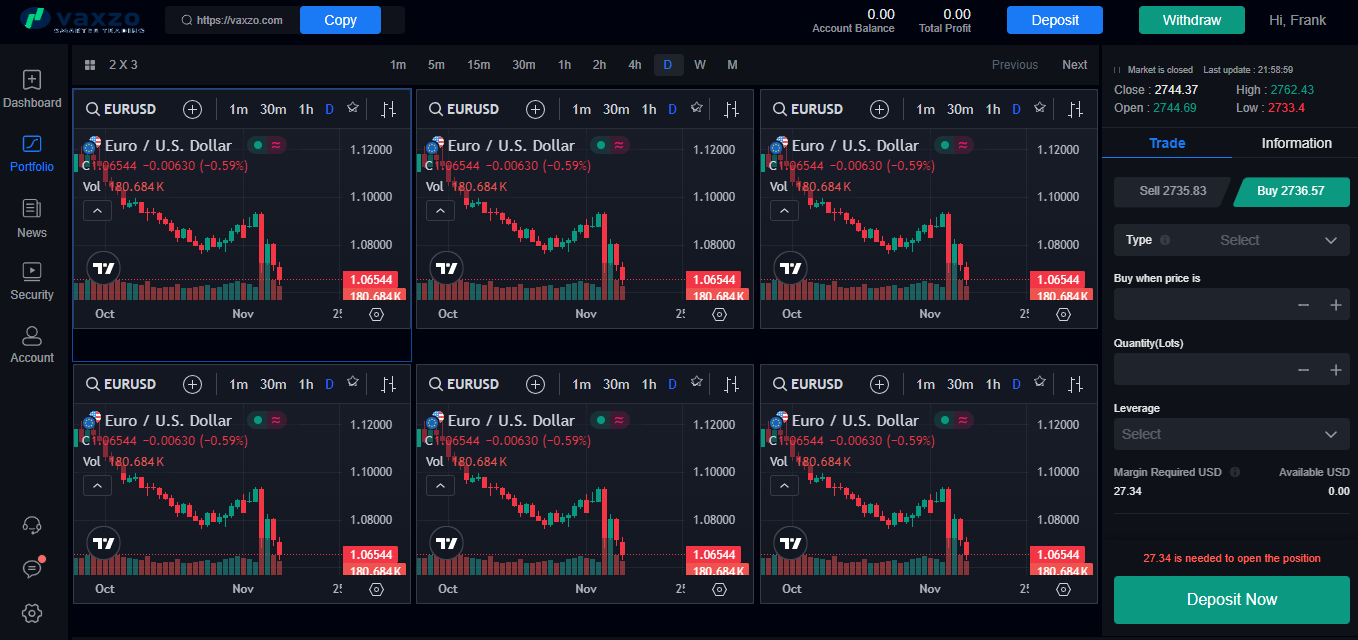Open the Security page
The image size is (1358, 640).
click(31, 283)
